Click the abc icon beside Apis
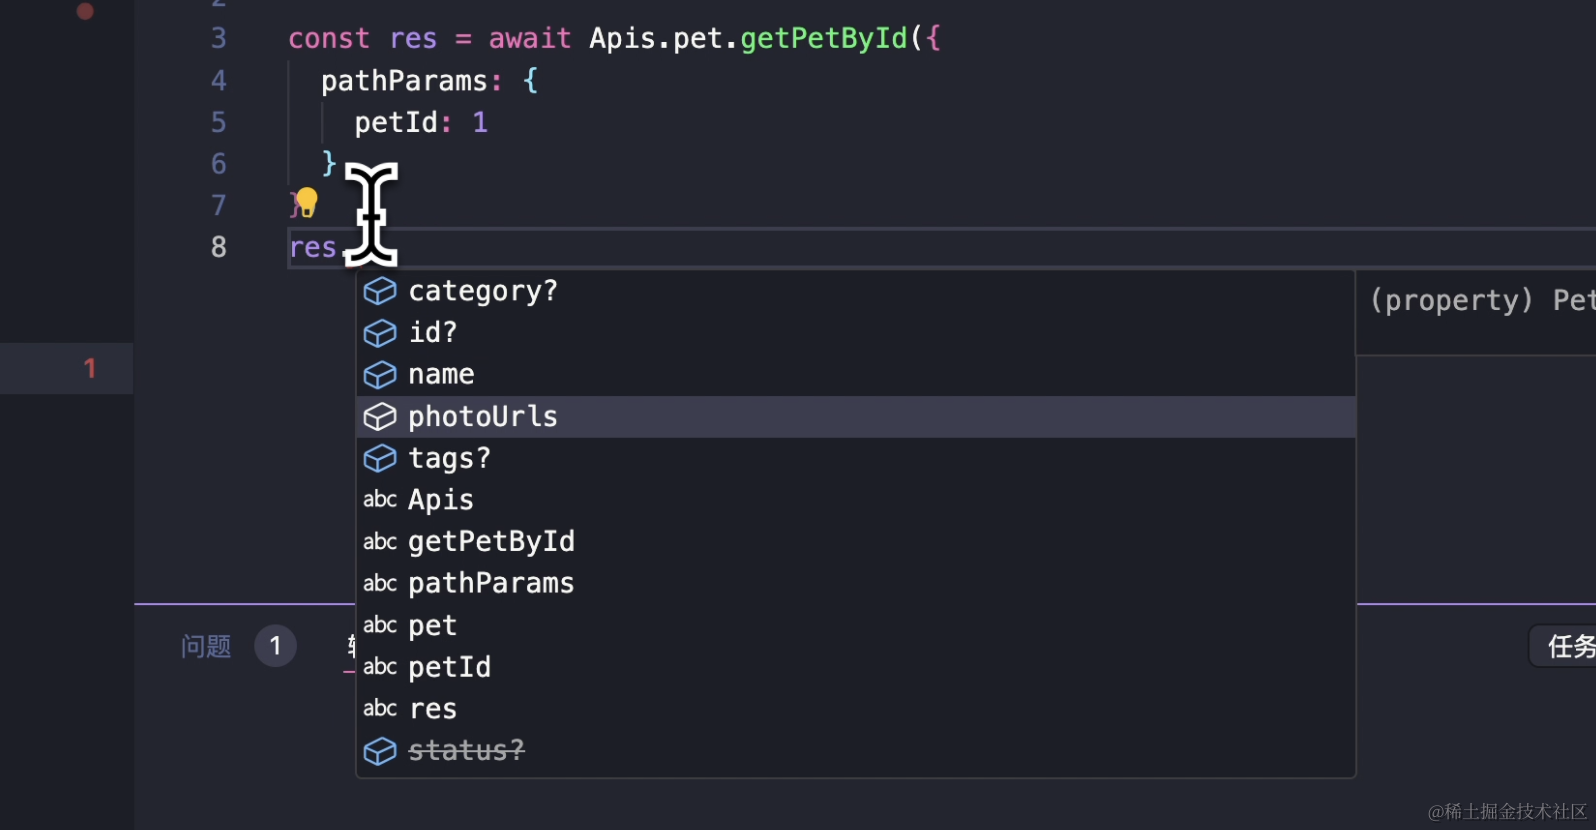Image resolution: width=1596 pixels, height=830 pixels. click(x=380, y=500)
